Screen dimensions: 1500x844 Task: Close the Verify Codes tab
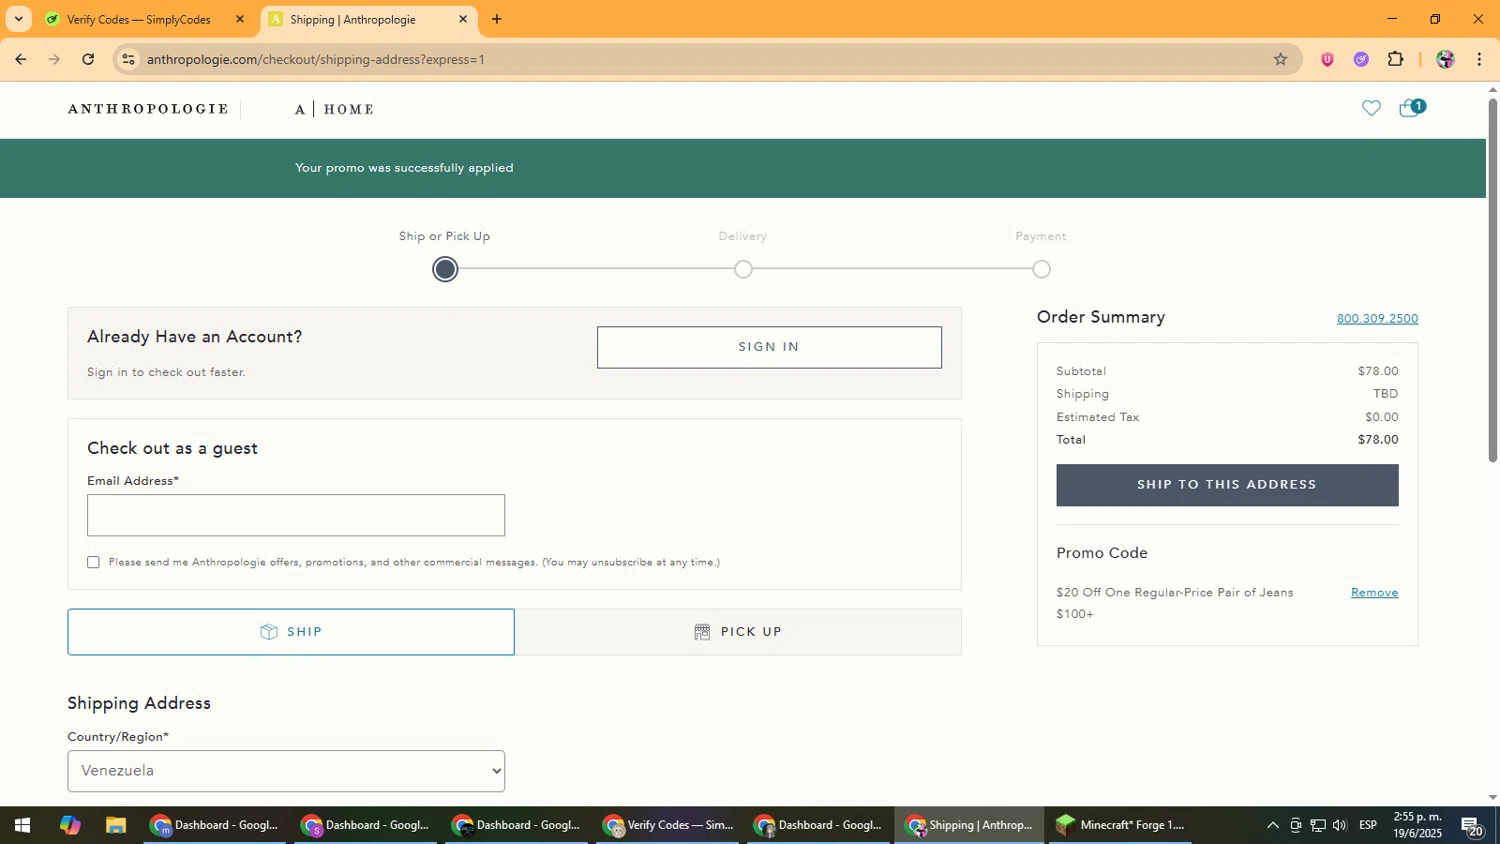tap(240, 19)
